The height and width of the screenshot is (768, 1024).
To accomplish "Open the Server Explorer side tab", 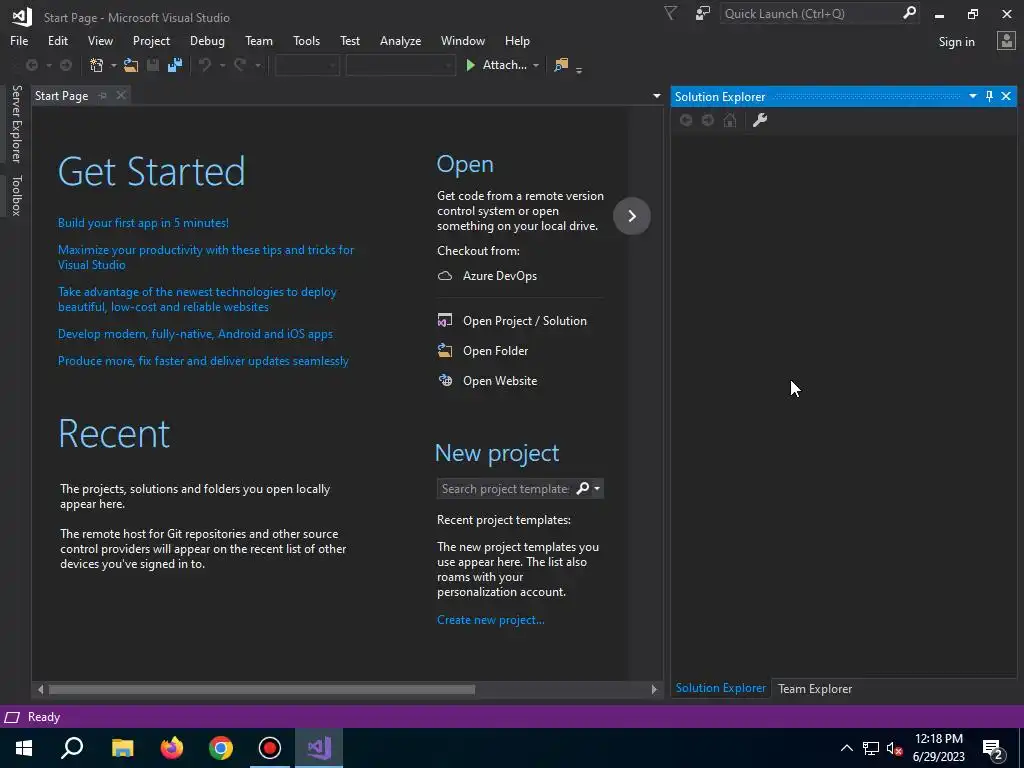I will (16, 123).
